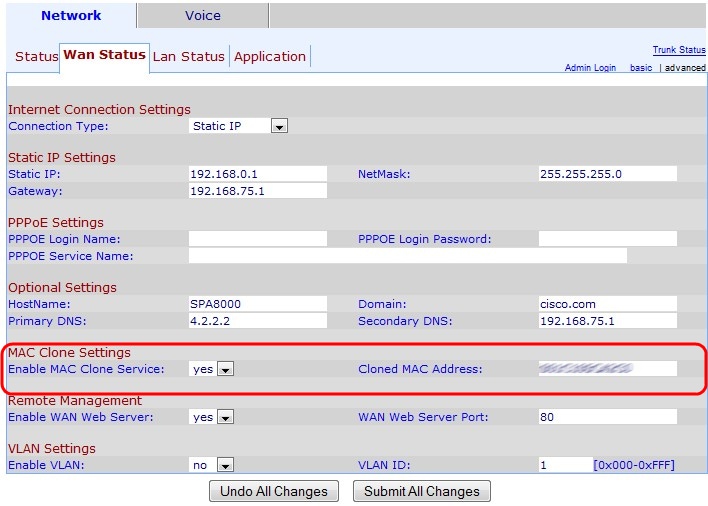The height and width of the screenshot is (506, 708).
Task: Switch to the Voice tab
Action: click(203, 15)
